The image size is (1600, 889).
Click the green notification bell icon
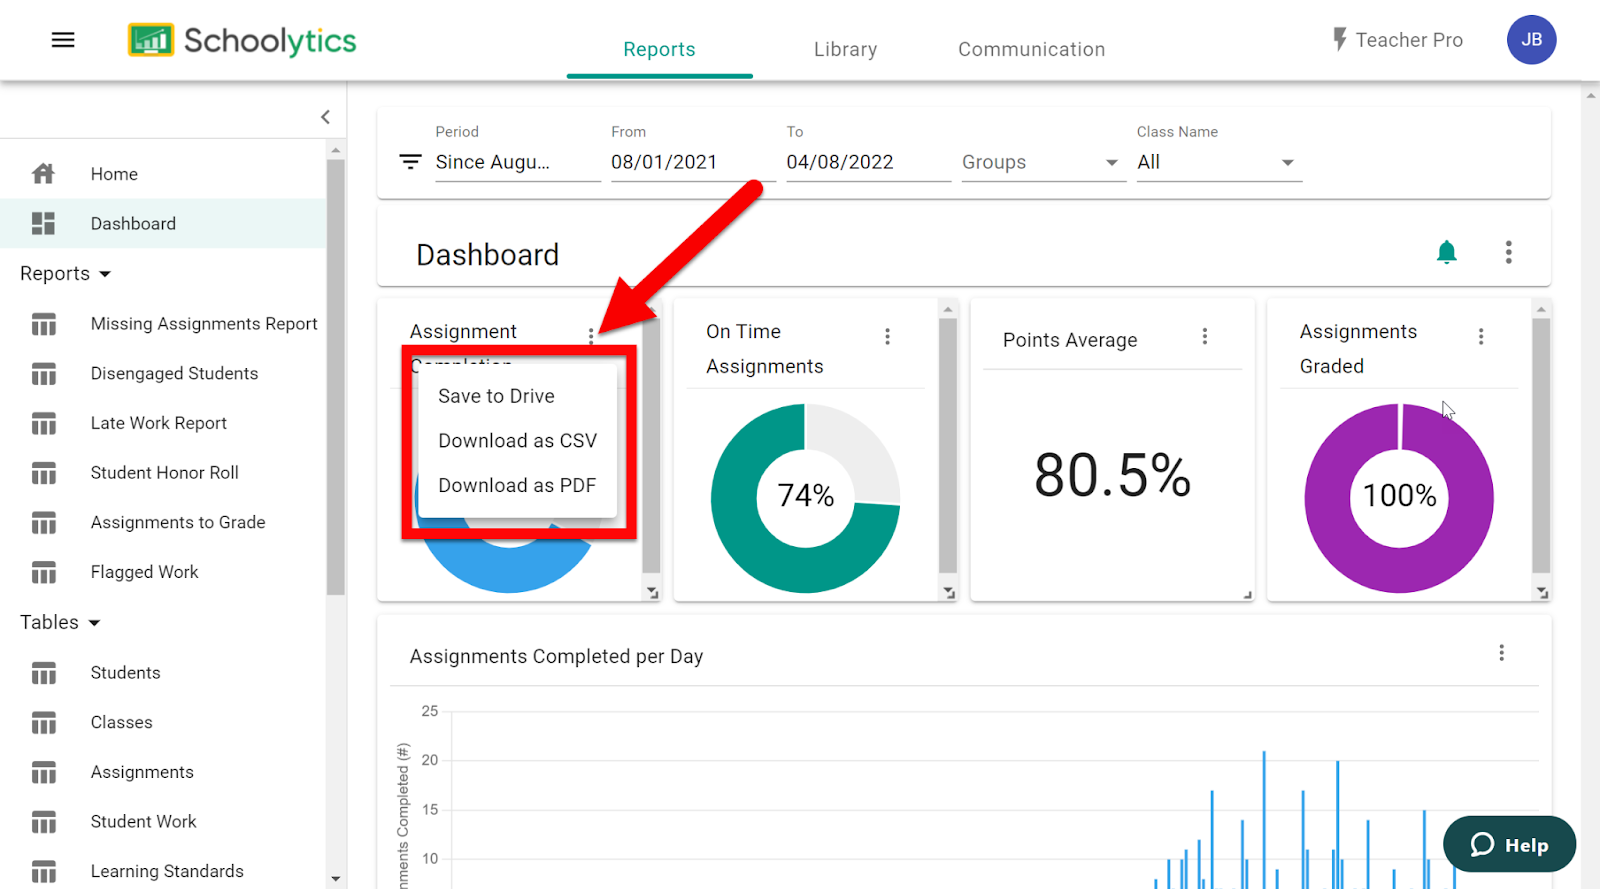point(1446,252)
